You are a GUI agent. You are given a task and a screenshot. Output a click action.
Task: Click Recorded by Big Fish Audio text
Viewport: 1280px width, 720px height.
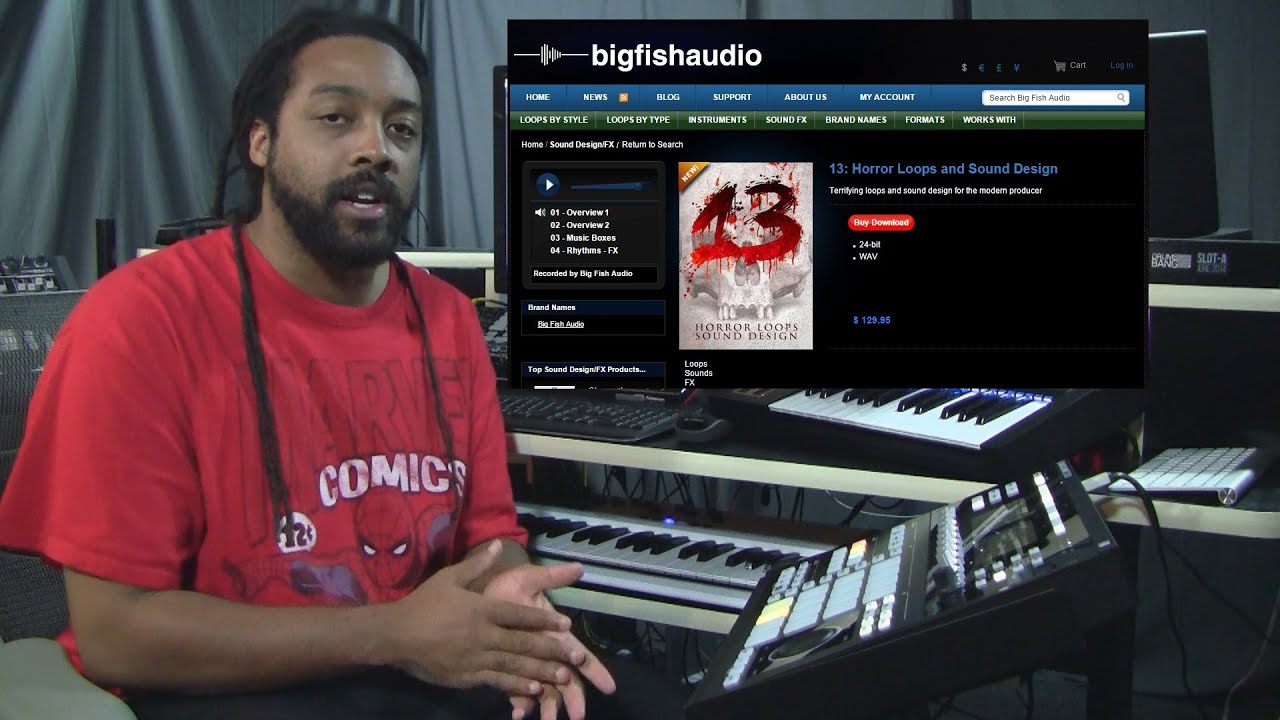pos(583,273)
